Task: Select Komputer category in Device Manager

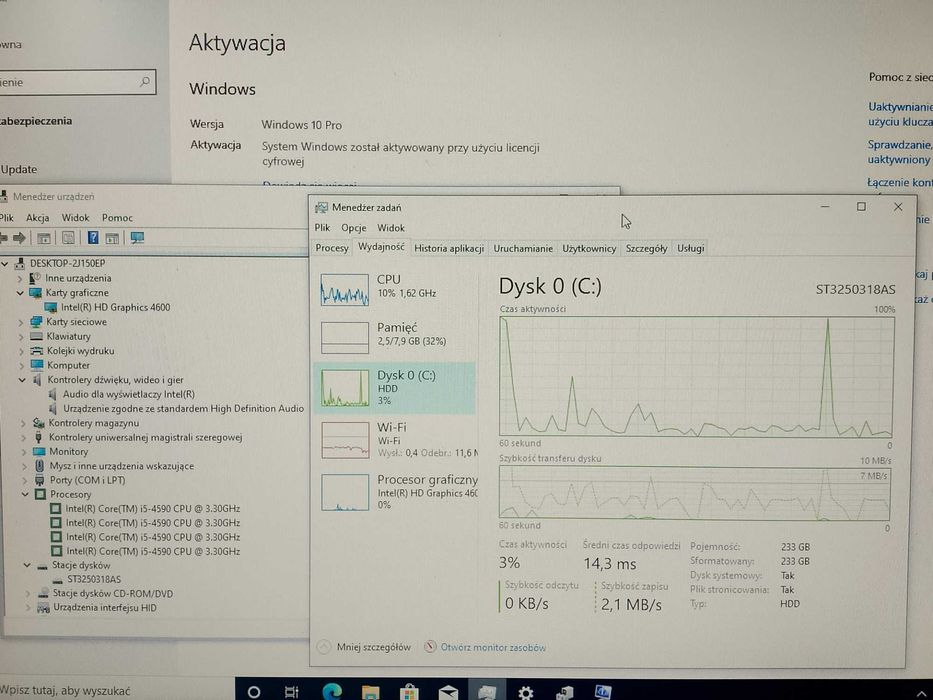Action: [68, 365]
